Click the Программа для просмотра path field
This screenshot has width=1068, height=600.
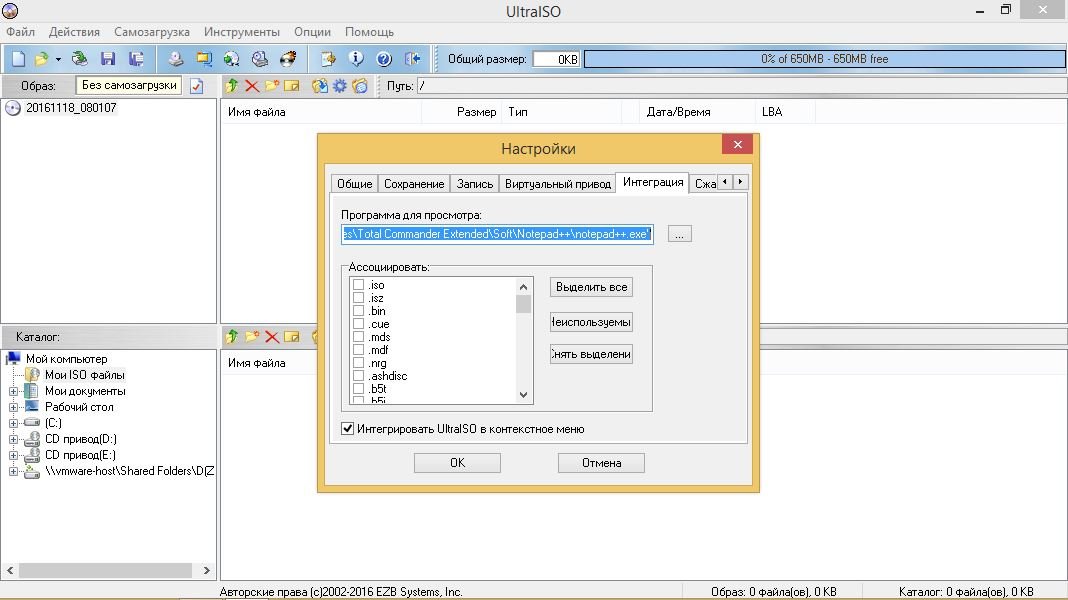(496, 234)
